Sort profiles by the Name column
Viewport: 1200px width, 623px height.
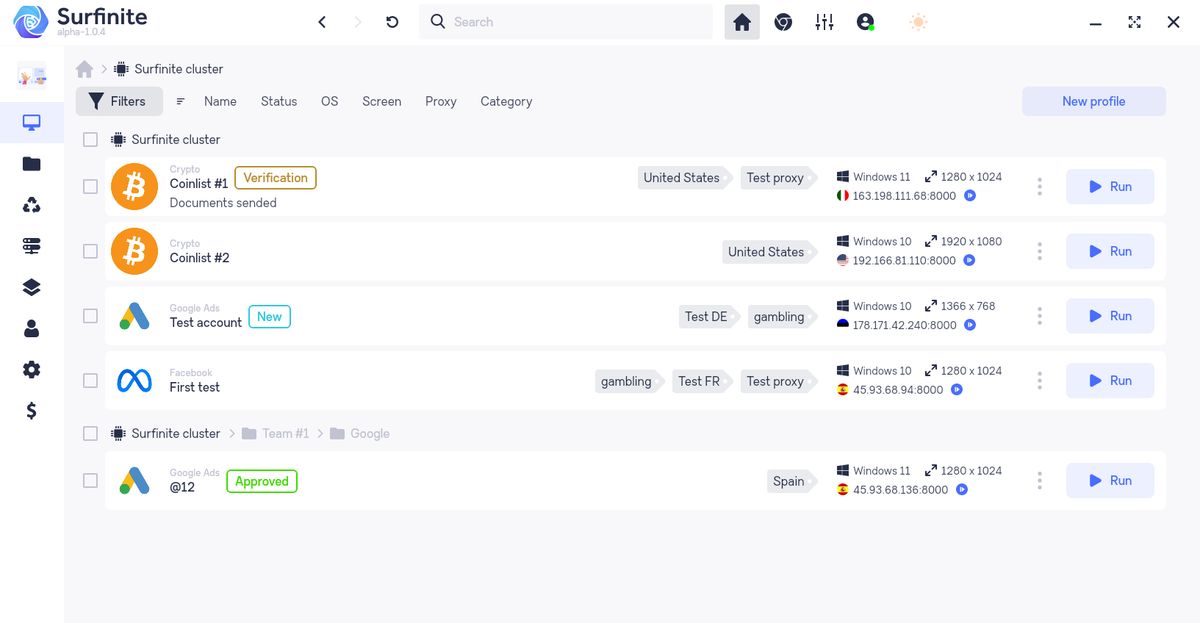pyautogui.click(x=219, y=101)
